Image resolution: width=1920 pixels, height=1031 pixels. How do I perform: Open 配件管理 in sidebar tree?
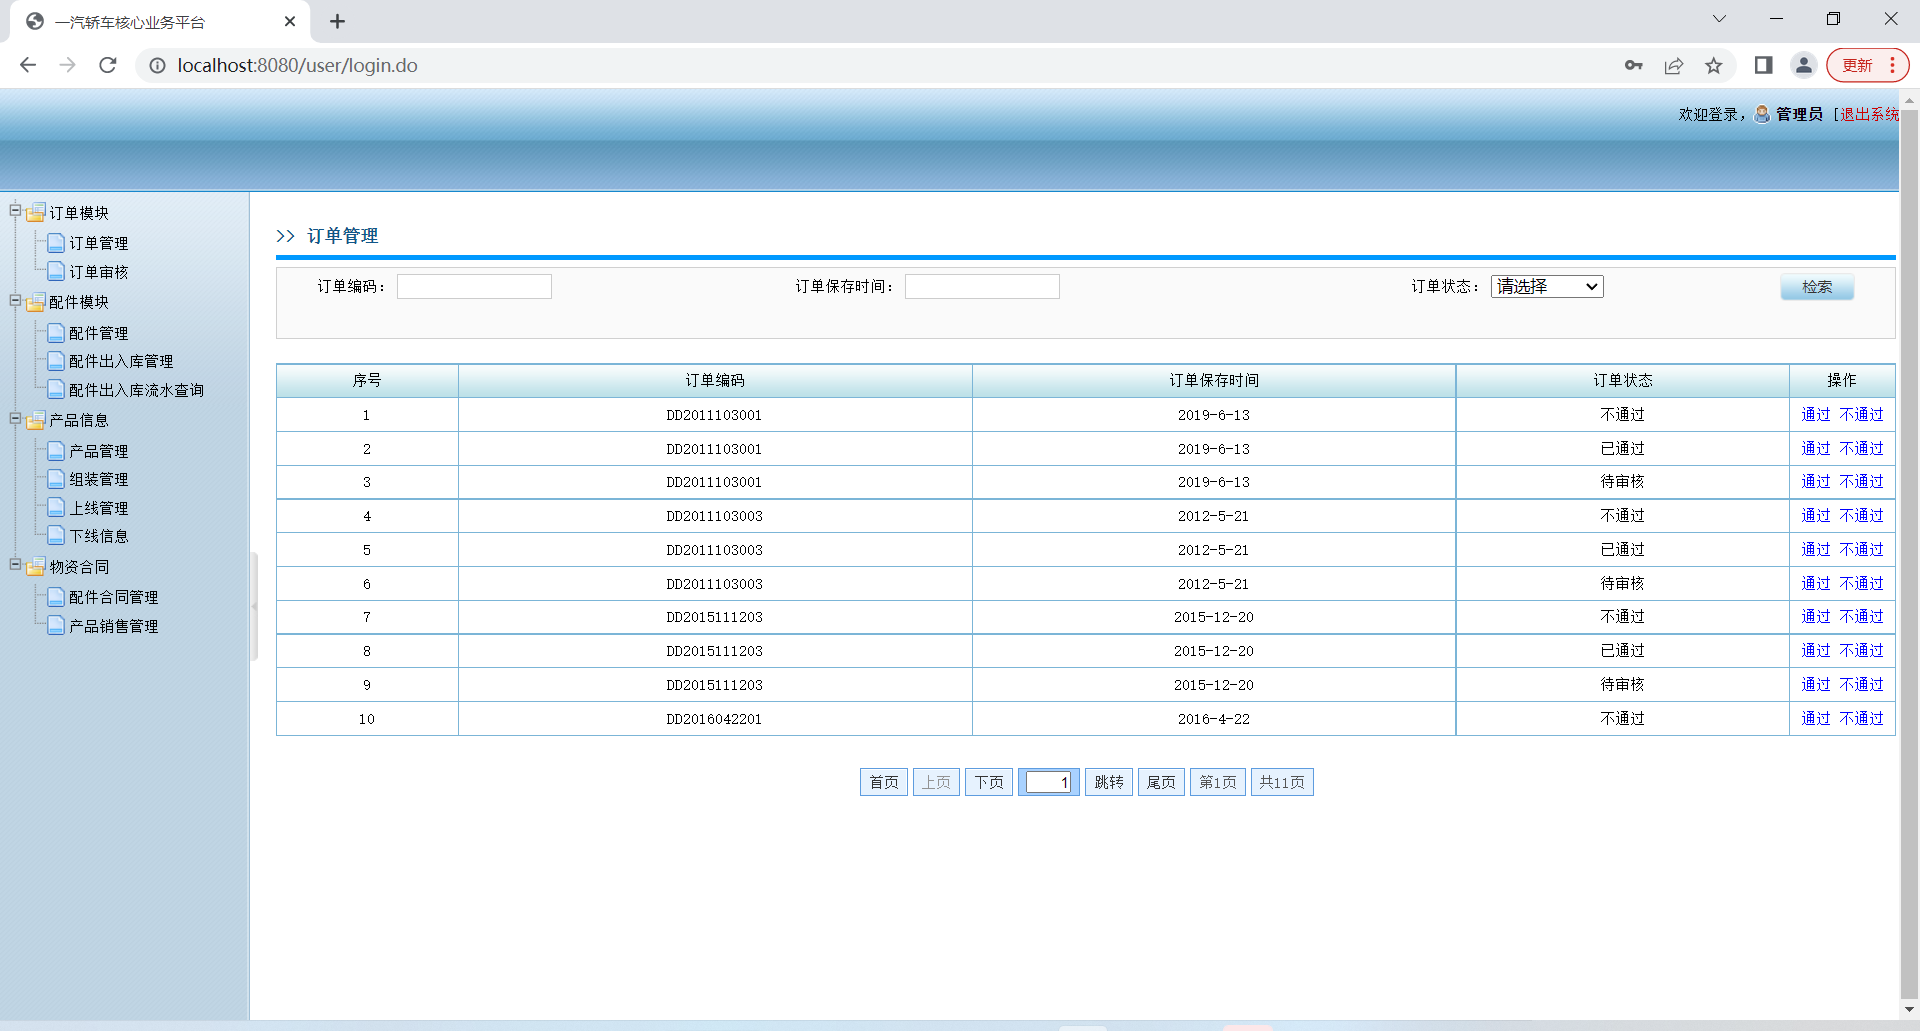[x=98, y=333]
